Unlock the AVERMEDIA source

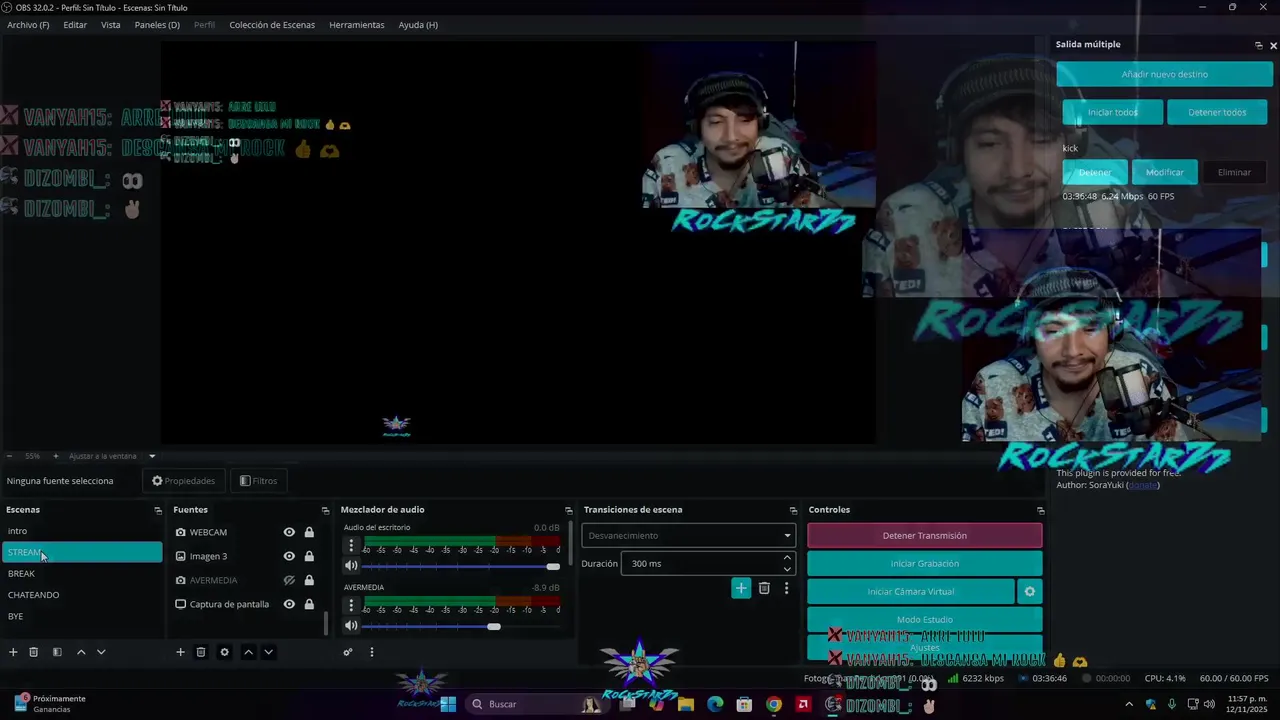[x=309, y=580]
